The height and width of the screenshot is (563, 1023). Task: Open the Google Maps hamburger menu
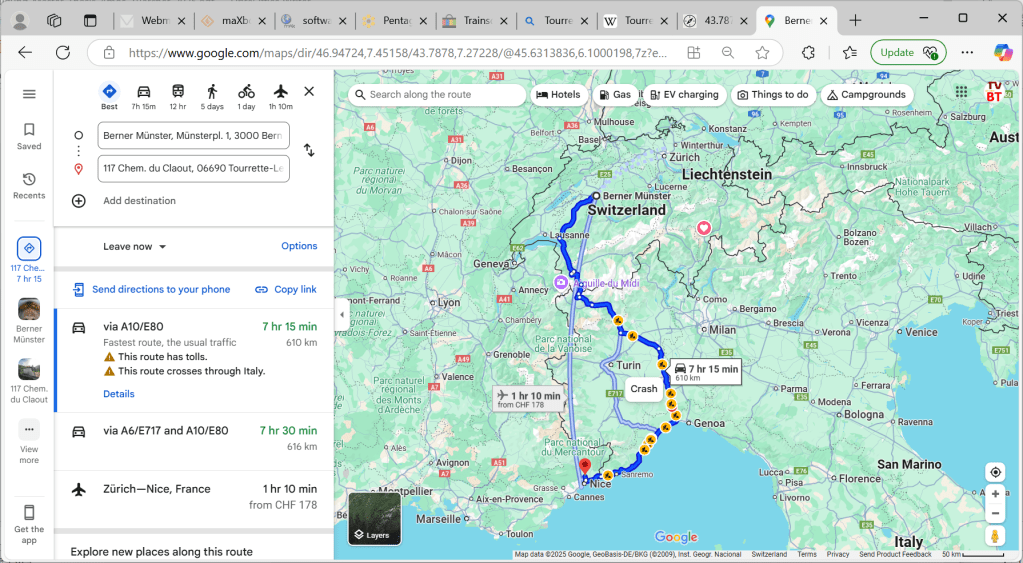29,94
